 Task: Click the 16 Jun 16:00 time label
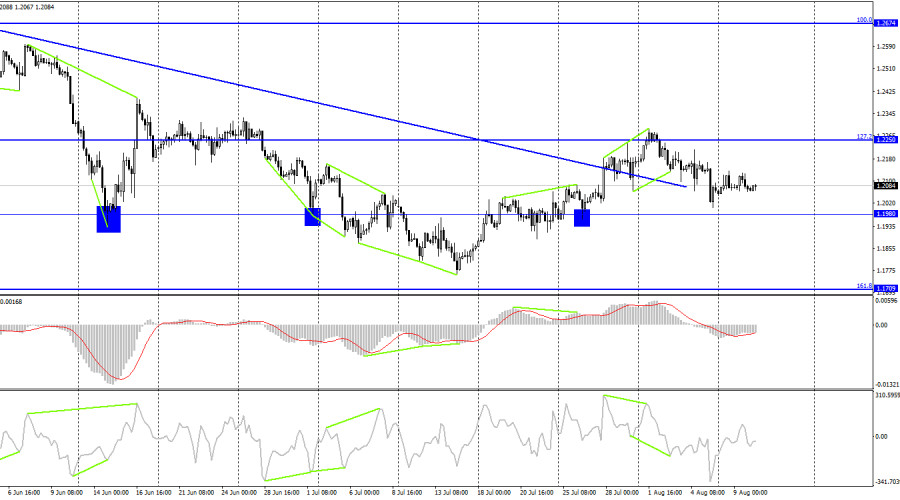pos(154,493)
